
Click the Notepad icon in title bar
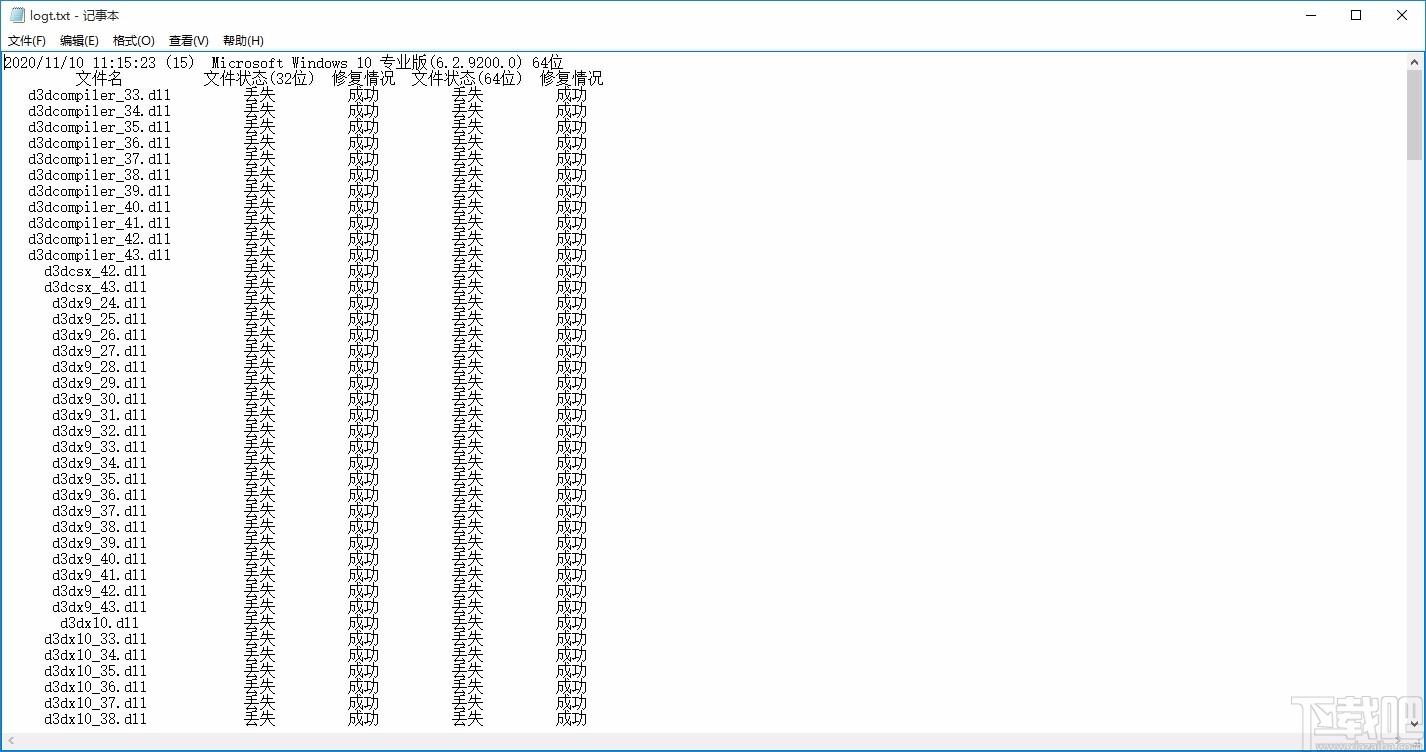pos(17,15)
